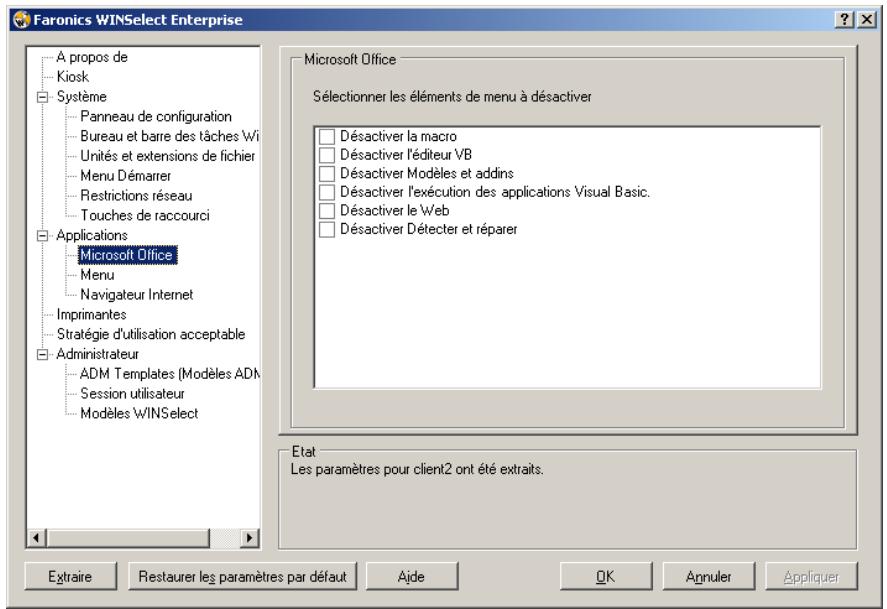Tick the Désactiver le Web checkbox
Viewport: 887px width, 609px height.
point(327,211)
